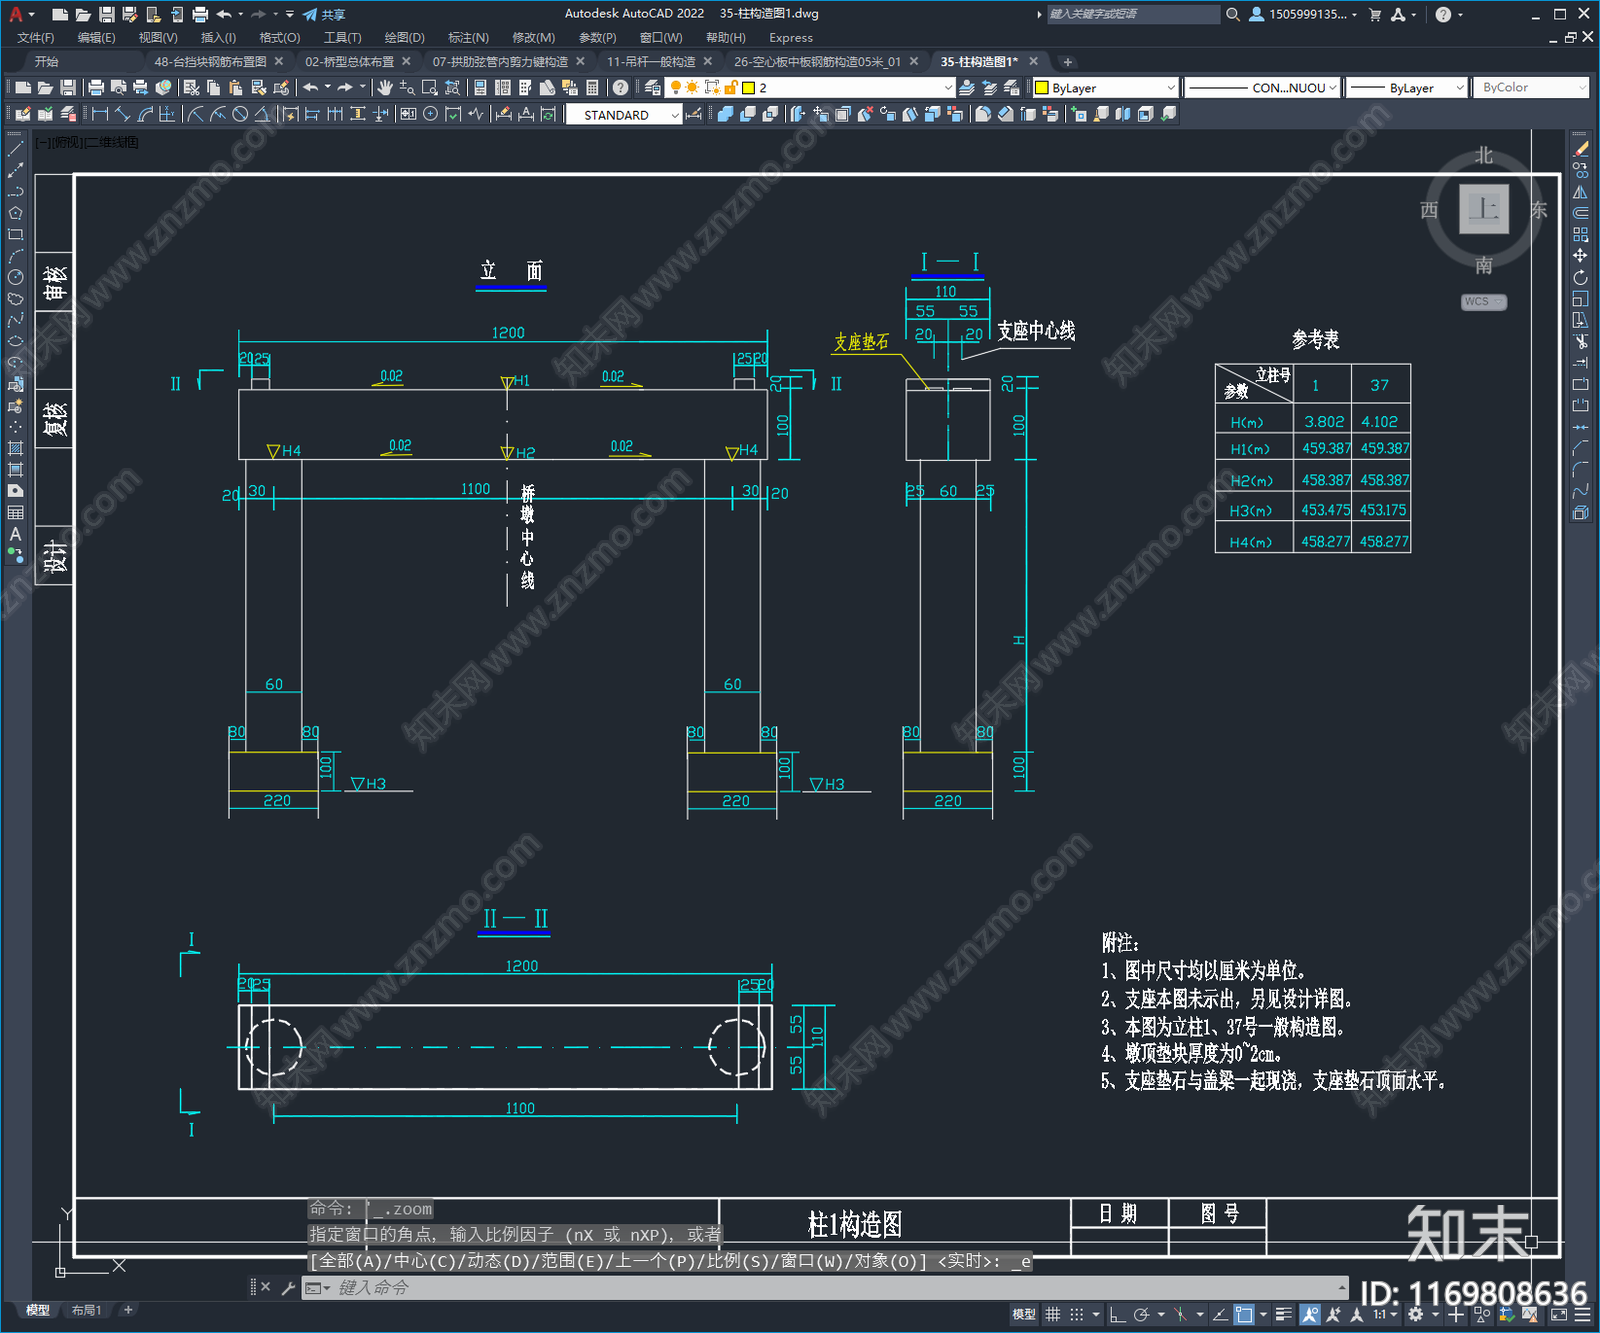Switch to the 02-桥型总体布置 drawing tab

(x=350, y=62)
